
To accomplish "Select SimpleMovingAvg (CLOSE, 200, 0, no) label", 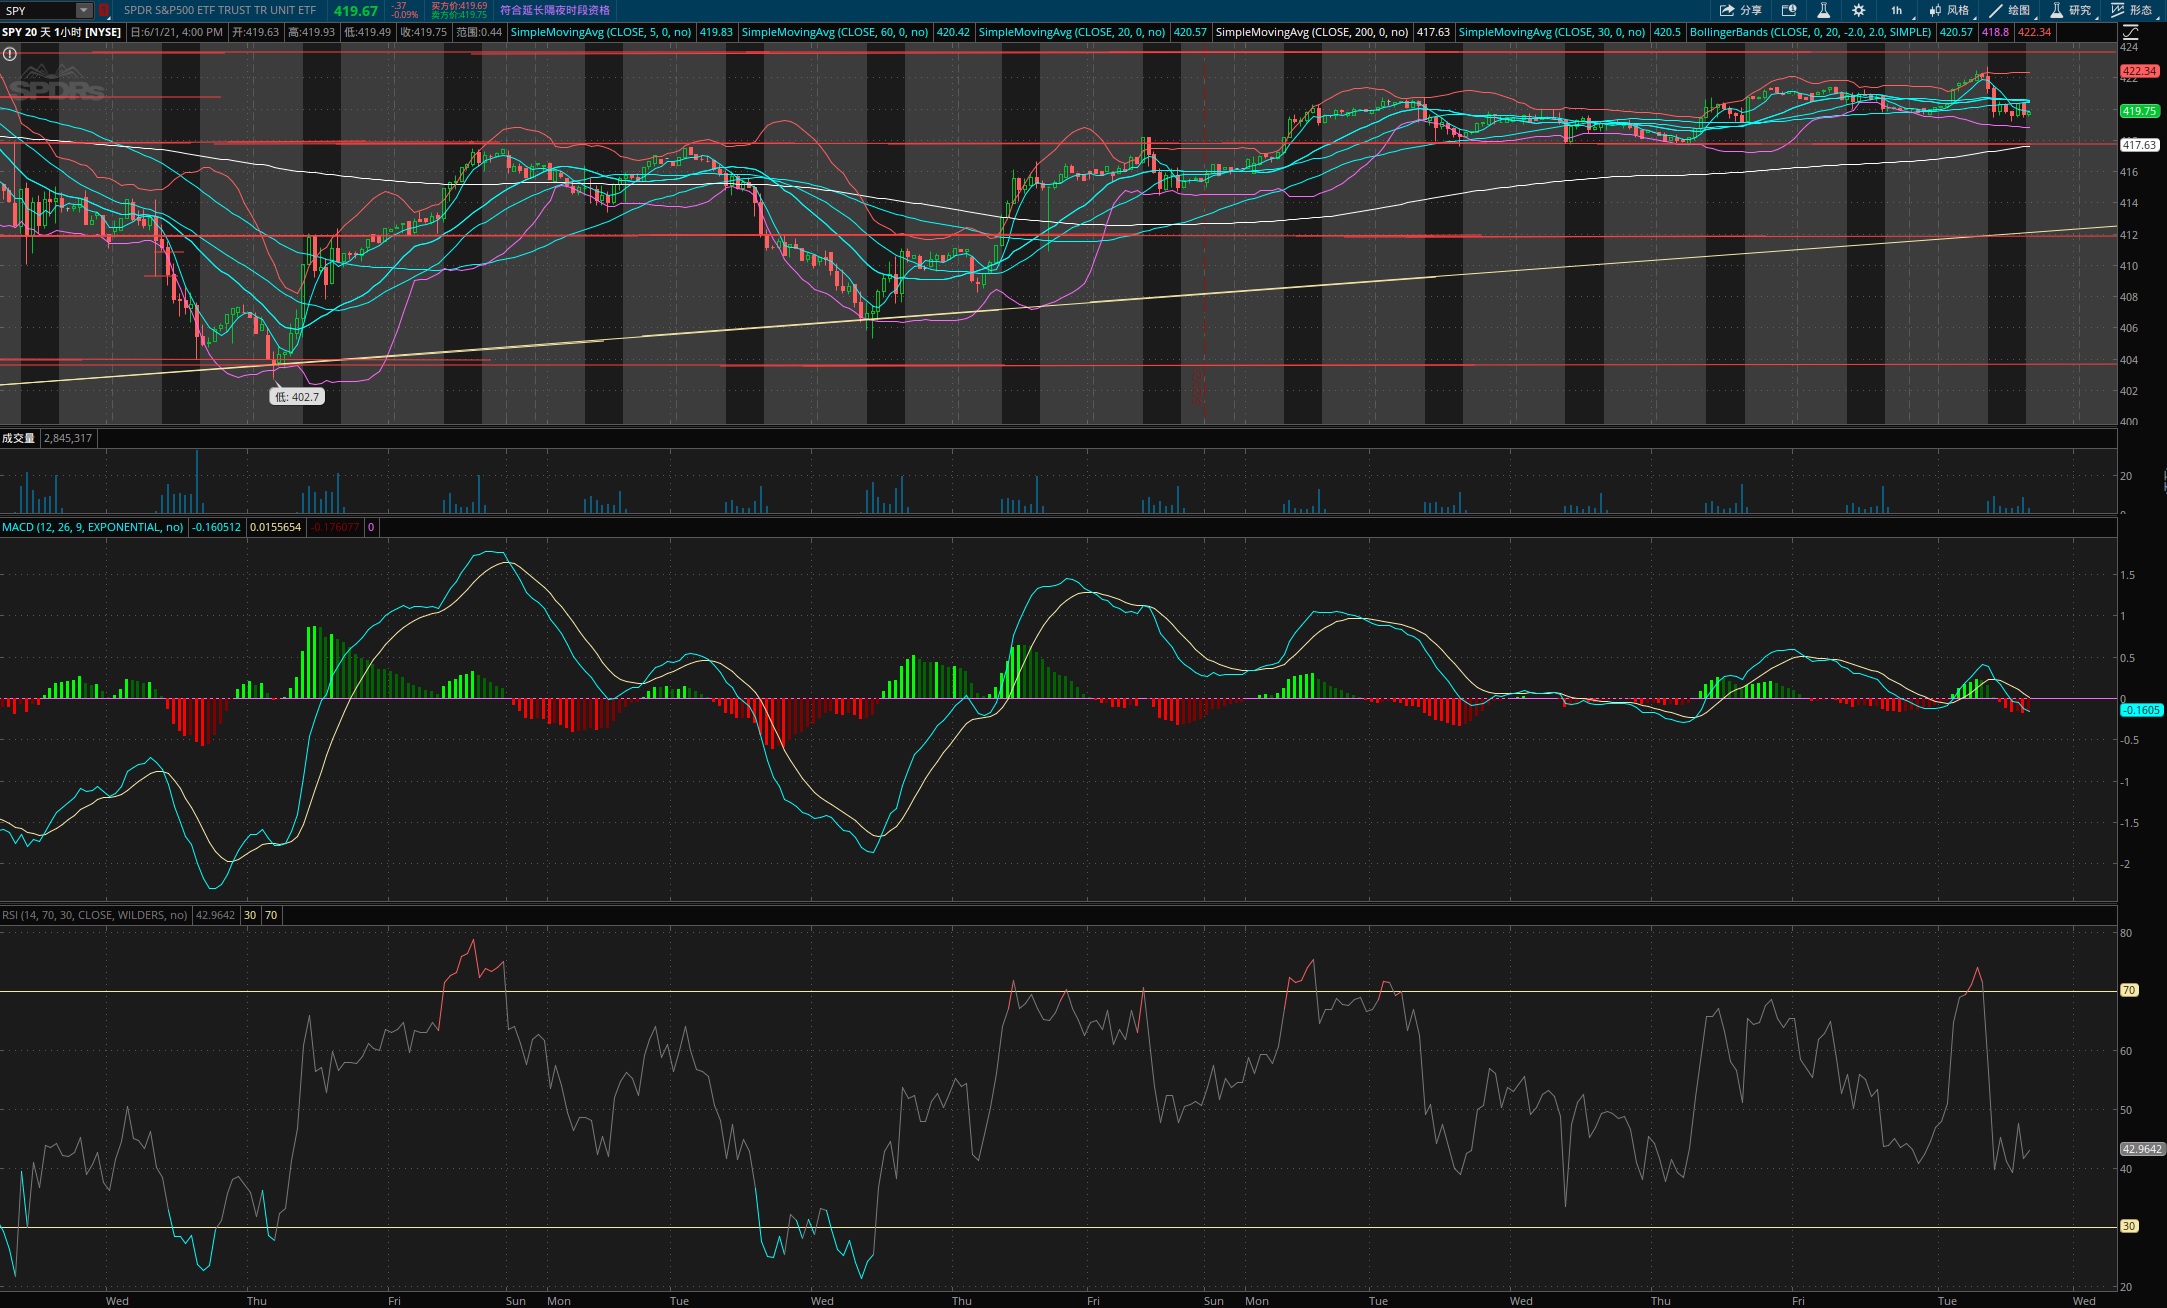I will 1312,32.
